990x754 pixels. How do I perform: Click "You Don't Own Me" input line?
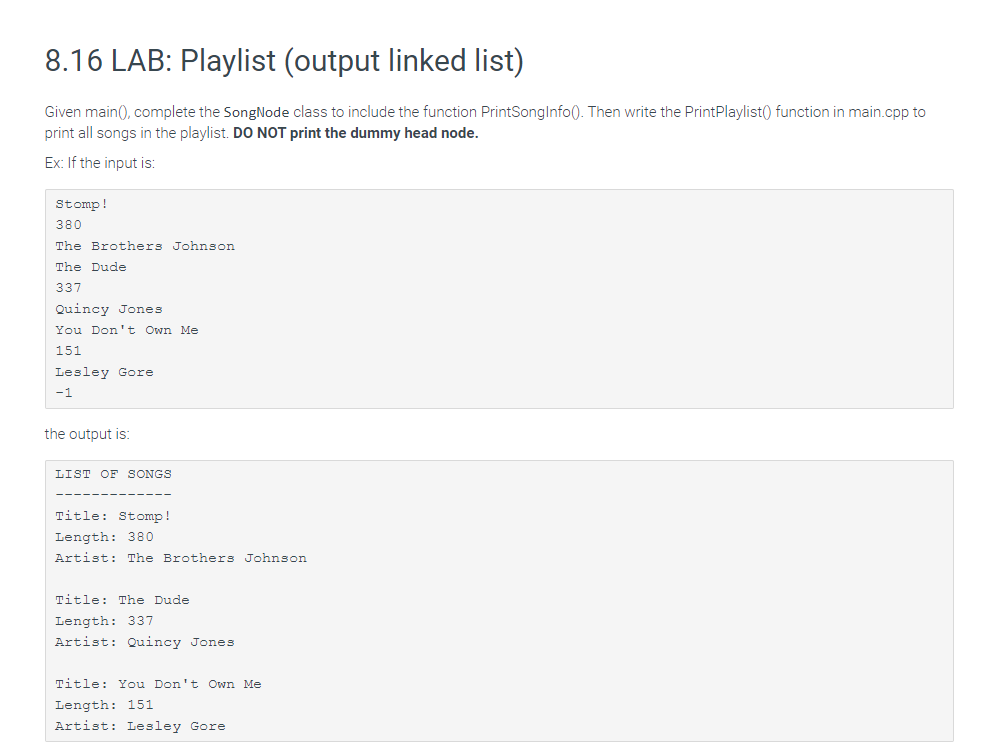(126, 330)
